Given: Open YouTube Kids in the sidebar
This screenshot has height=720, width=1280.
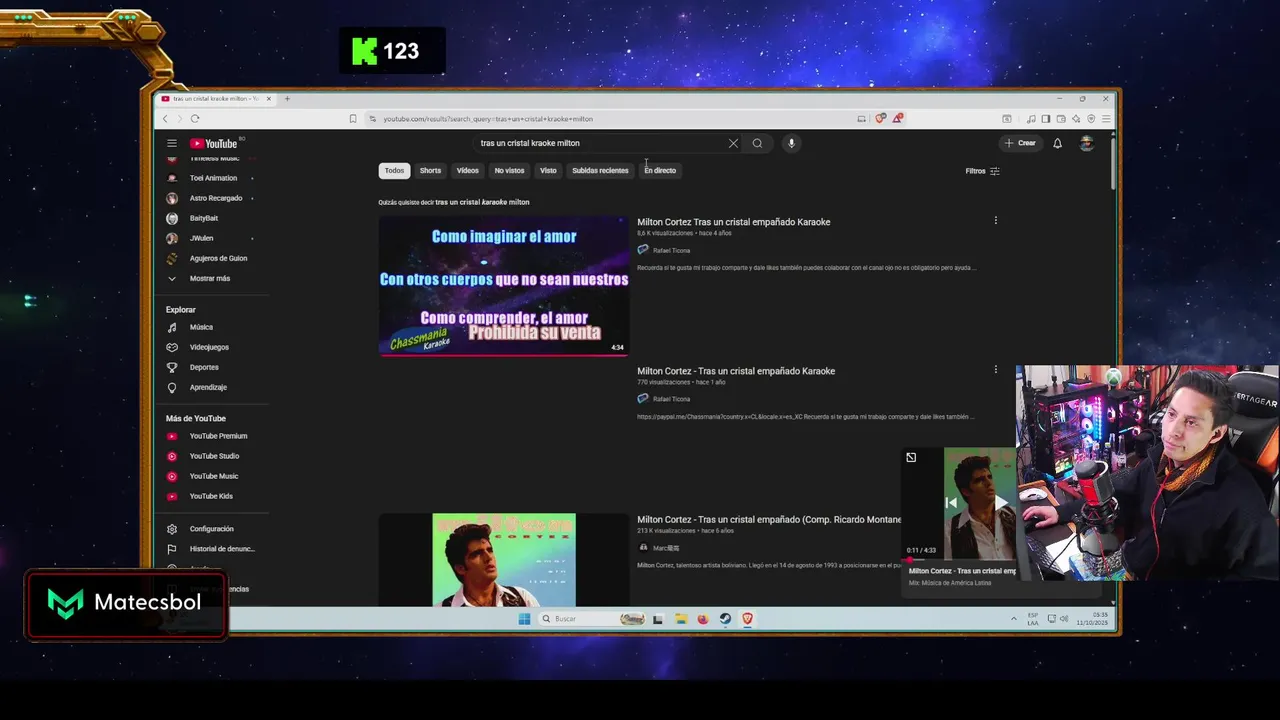Looking at the screenshot, I should (211, 496).
